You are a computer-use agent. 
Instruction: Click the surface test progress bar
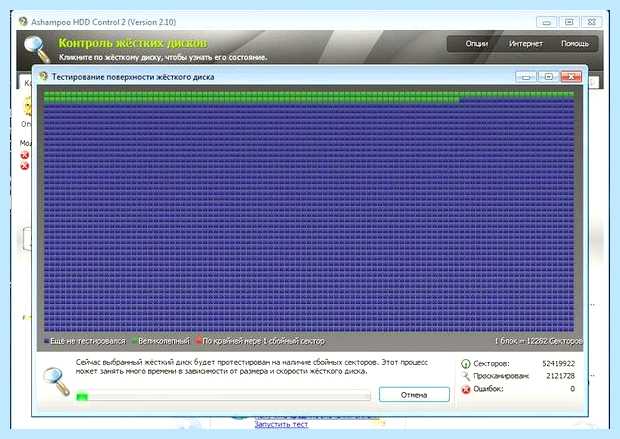pos(223,396)
